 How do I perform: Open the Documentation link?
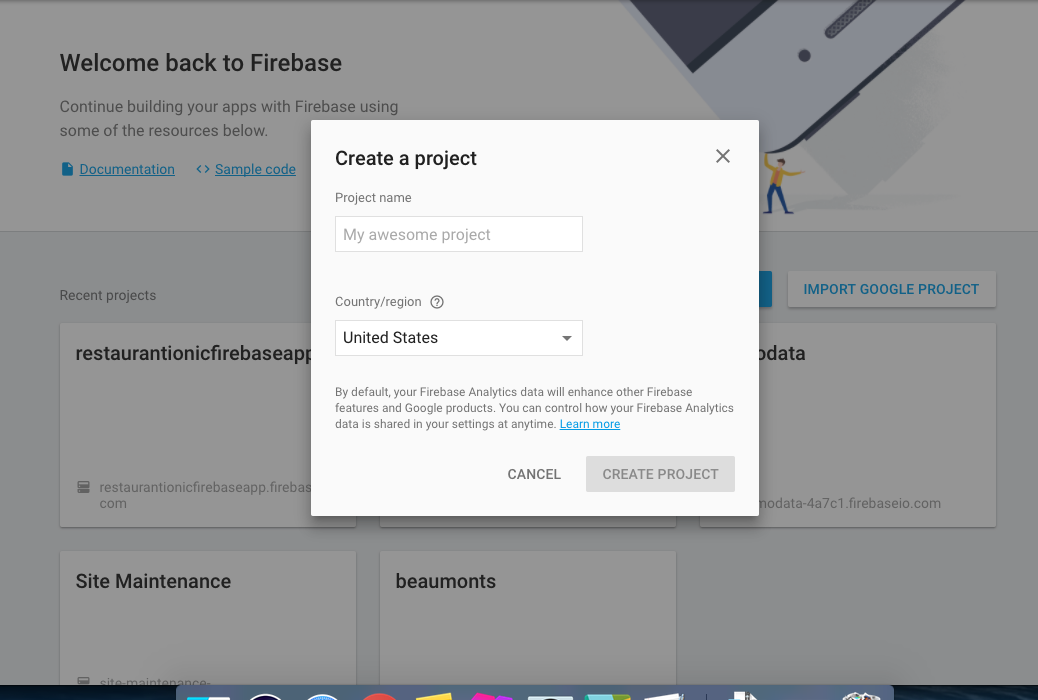tap(127, 169)
